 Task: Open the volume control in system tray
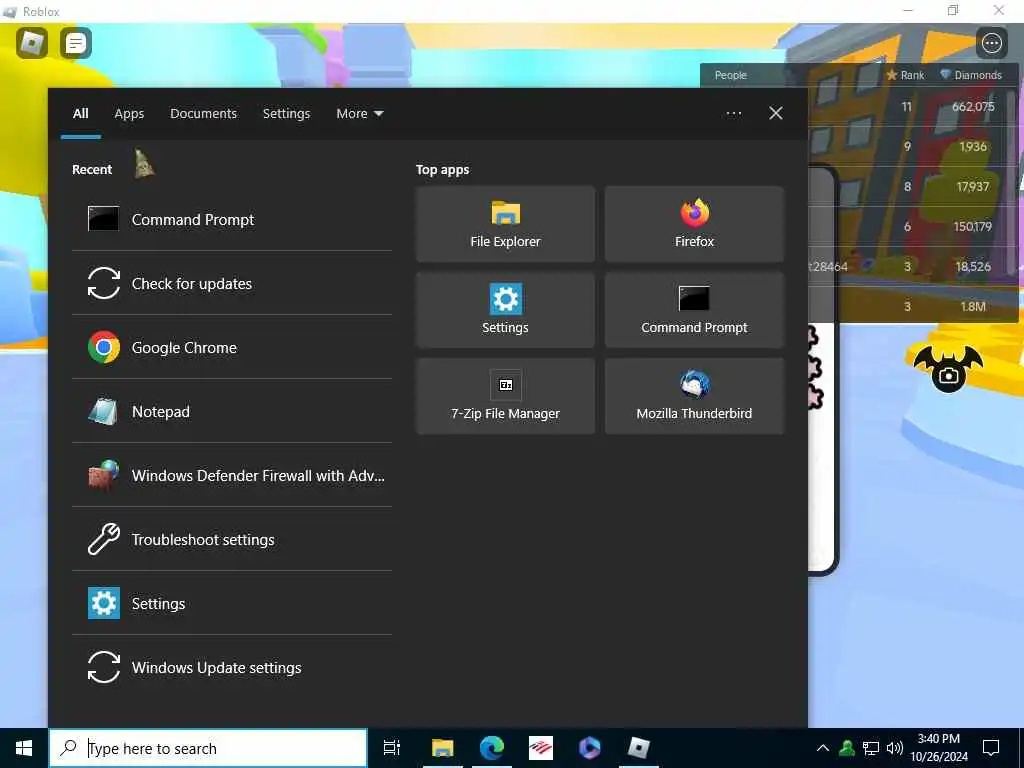[895, 748]
